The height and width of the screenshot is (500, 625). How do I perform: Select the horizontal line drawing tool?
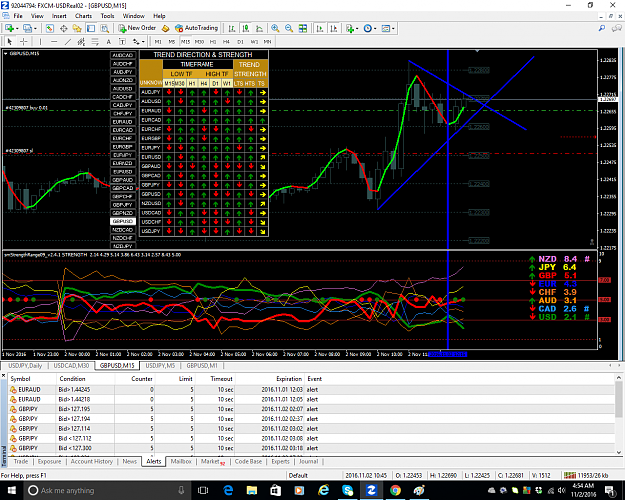click(x=54, y=41)
